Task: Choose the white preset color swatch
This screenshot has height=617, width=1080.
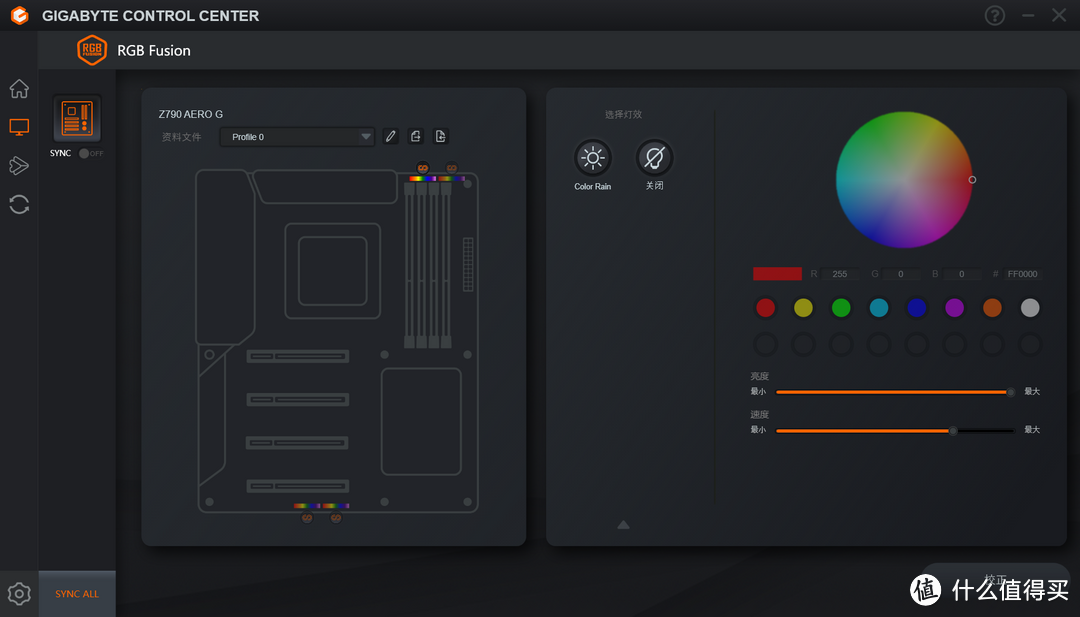Action: [1030, 308]
